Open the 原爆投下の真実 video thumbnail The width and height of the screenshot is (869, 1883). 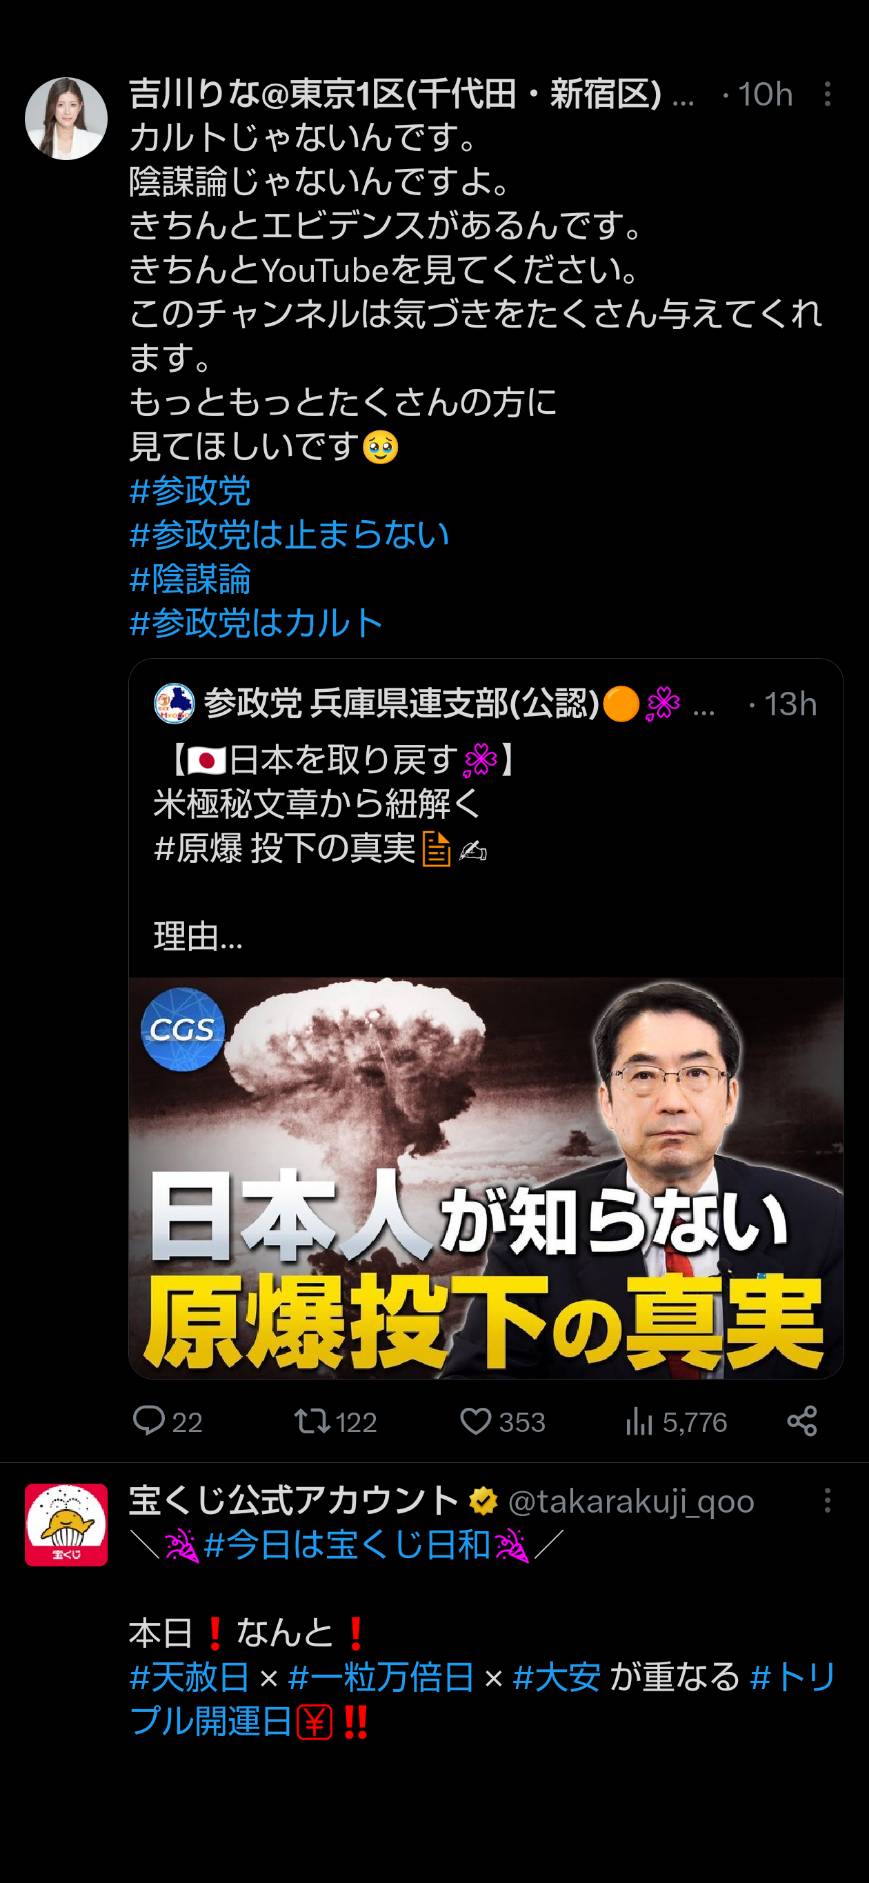tap(486, 1177)
